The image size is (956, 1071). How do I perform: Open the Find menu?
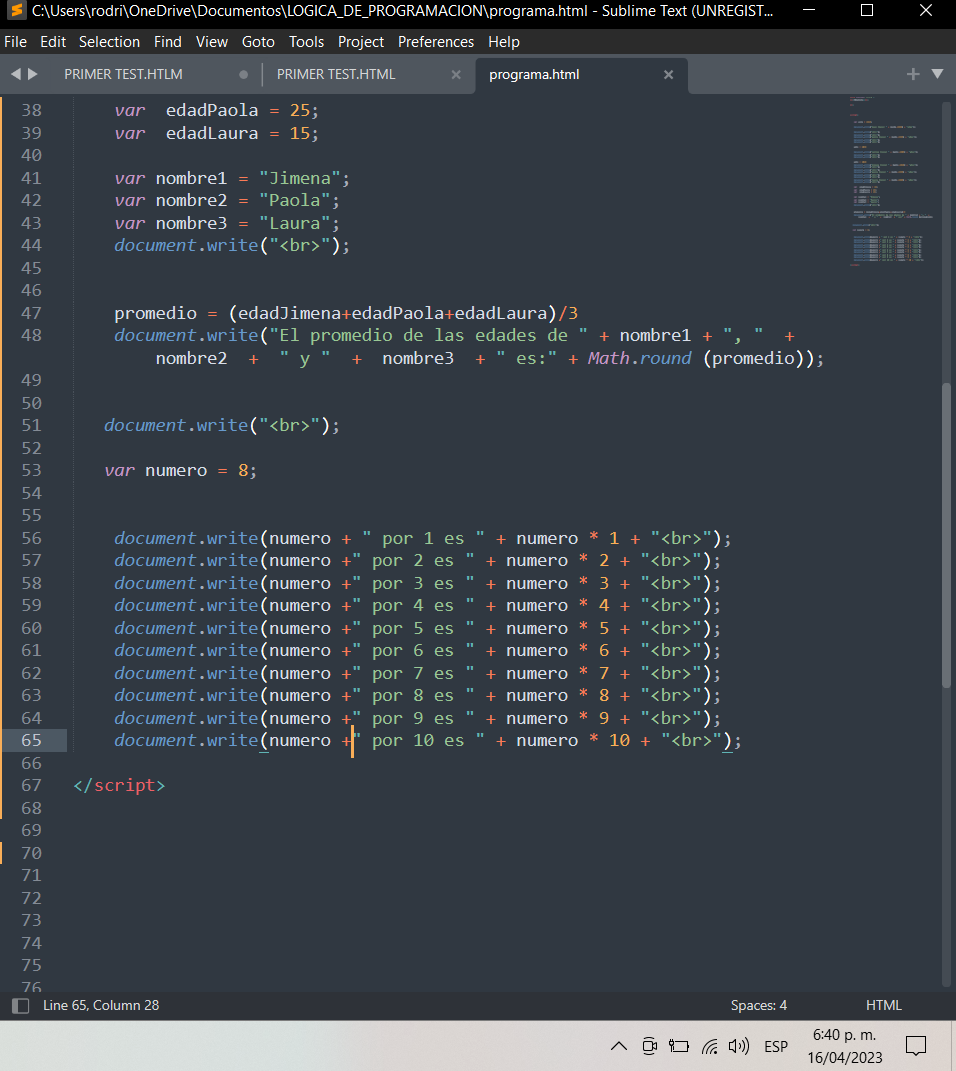167,42
